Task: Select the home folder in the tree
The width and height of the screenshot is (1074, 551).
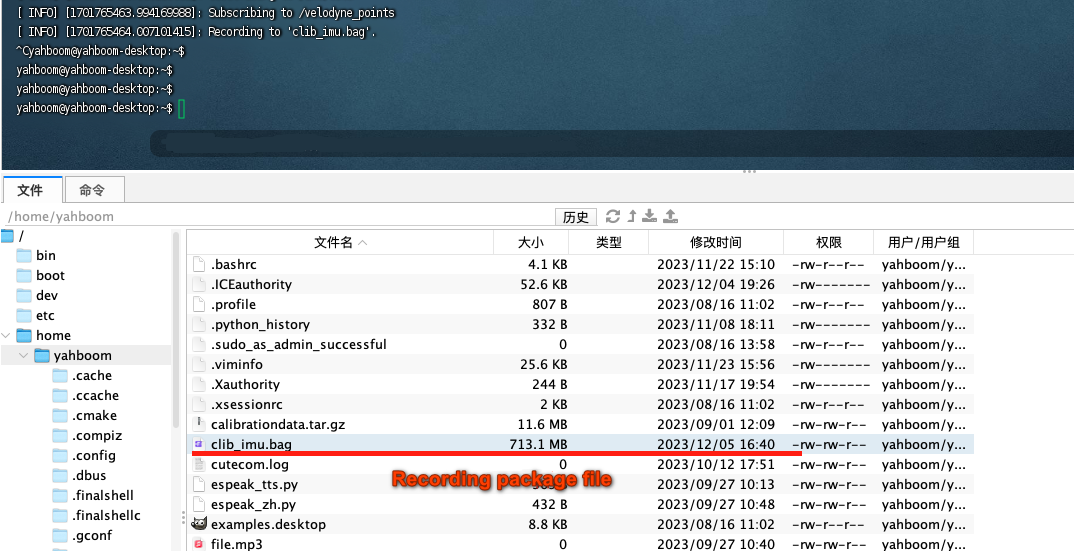Action: 53,335
